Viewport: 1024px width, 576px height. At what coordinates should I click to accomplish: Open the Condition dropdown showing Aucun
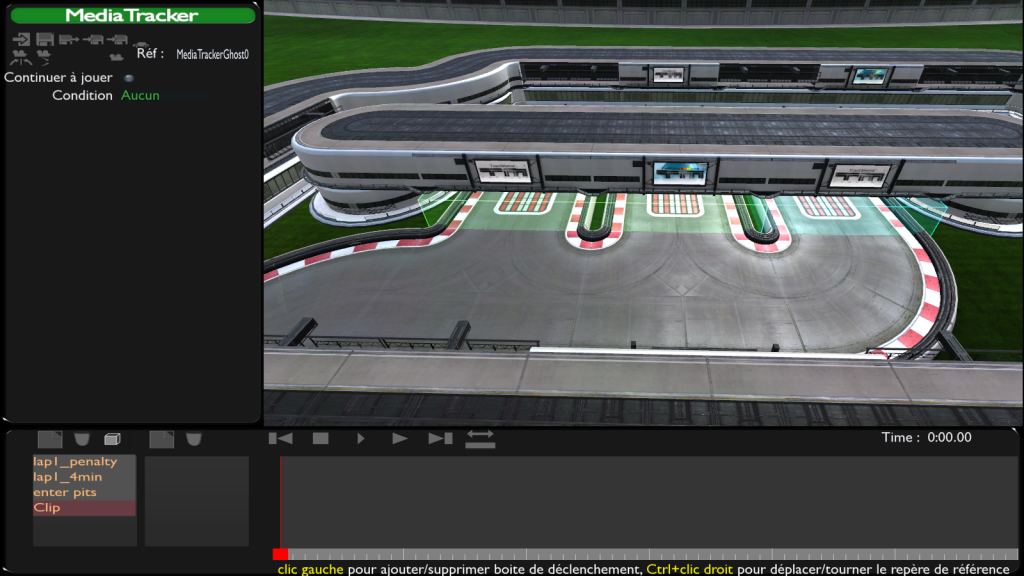point(165,95)
